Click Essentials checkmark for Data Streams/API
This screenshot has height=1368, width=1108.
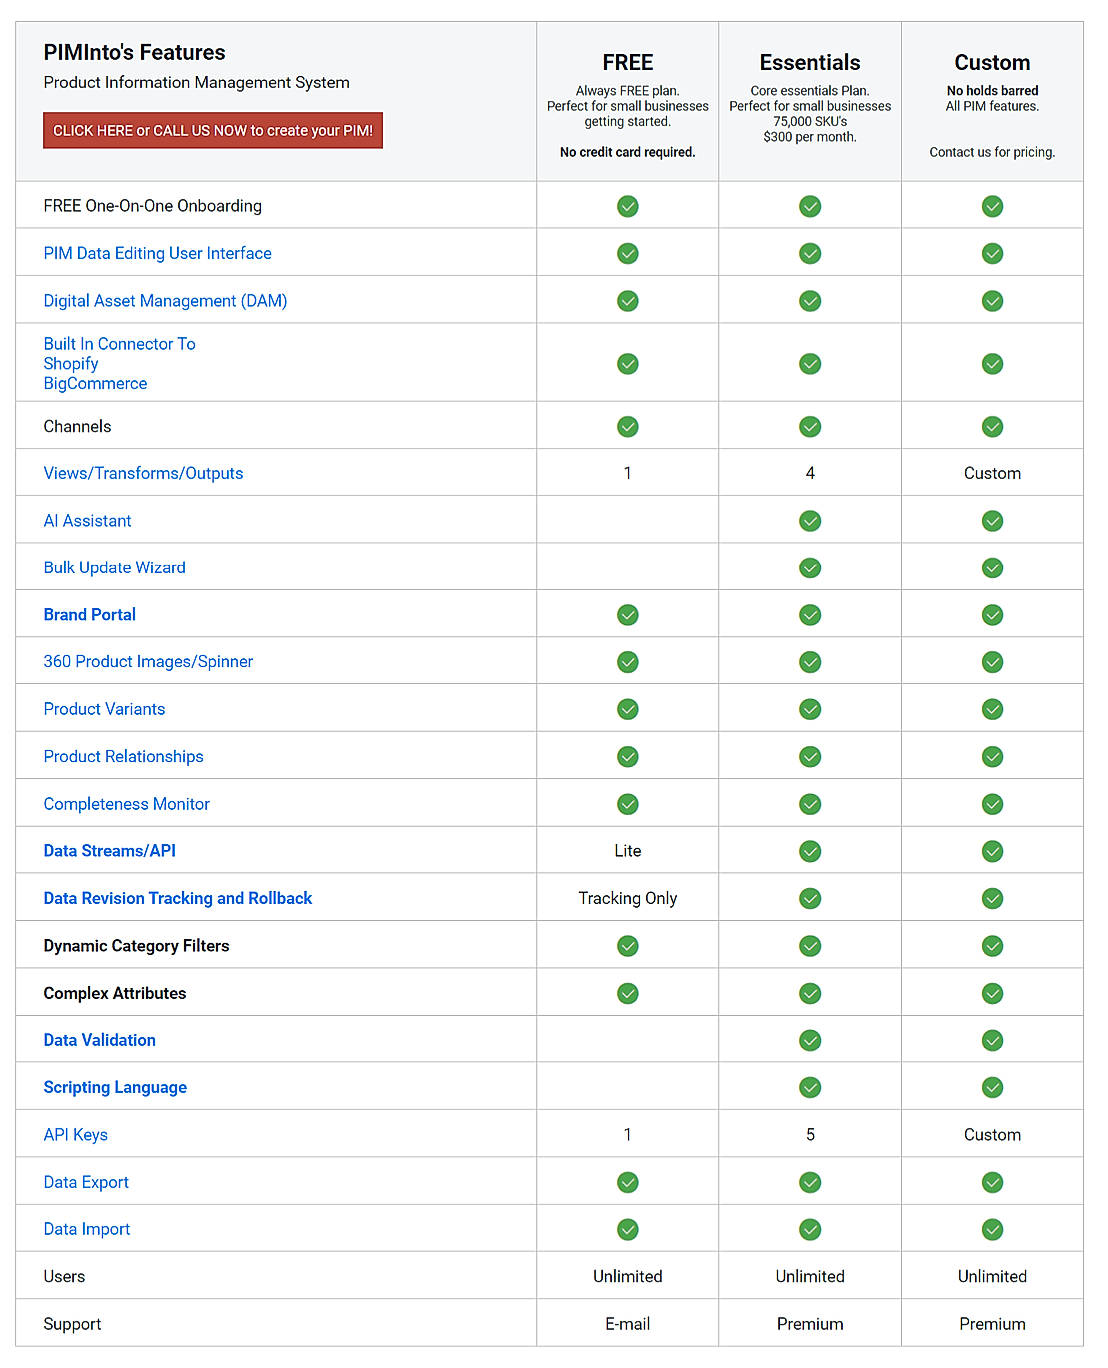[x=810, y=851]
